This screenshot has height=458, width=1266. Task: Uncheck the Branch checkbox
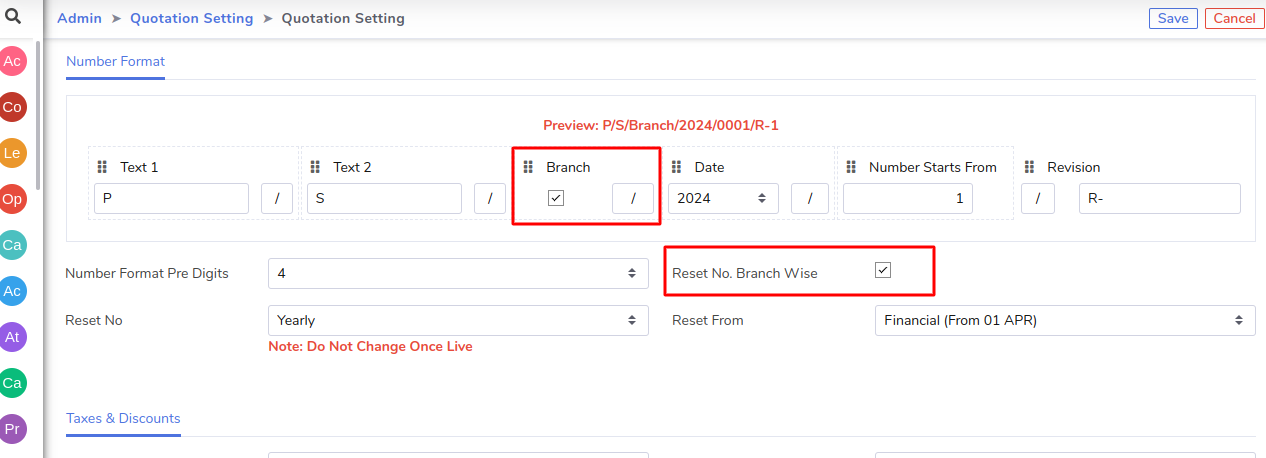[x=556, y=198]
